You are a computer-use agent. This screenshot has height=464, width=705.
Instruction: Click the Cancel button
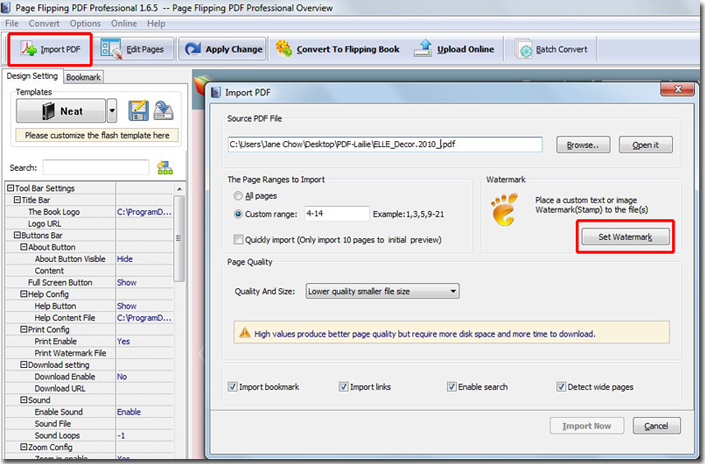coord(656,426)
